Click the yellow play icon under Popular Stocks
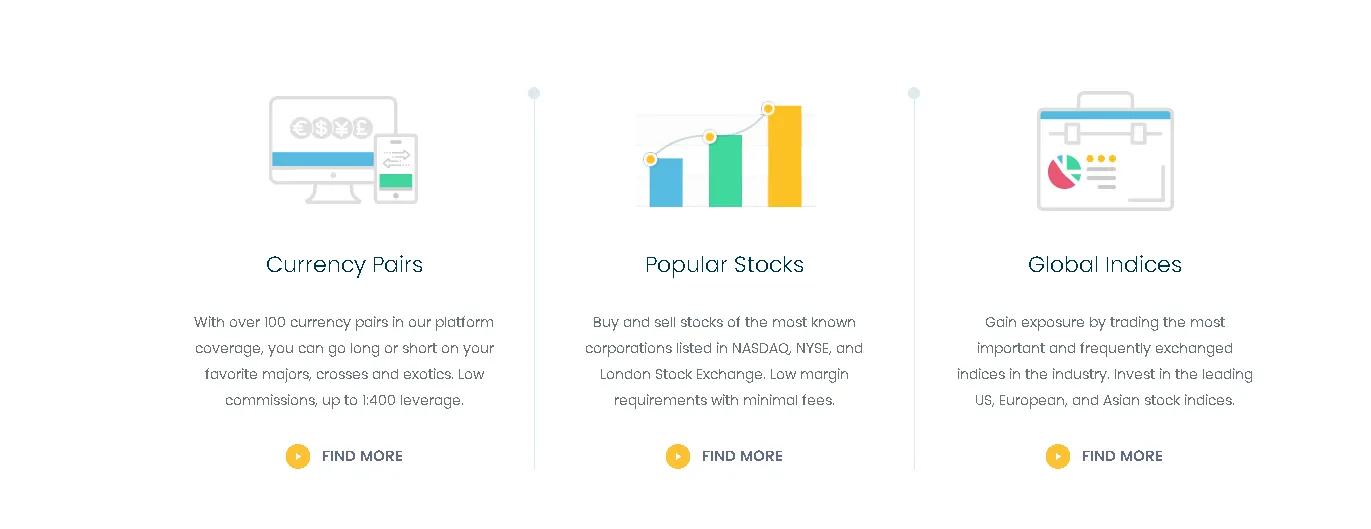Screen dimensions: 1371x529 pyautogui.click(x=678, y=456)
